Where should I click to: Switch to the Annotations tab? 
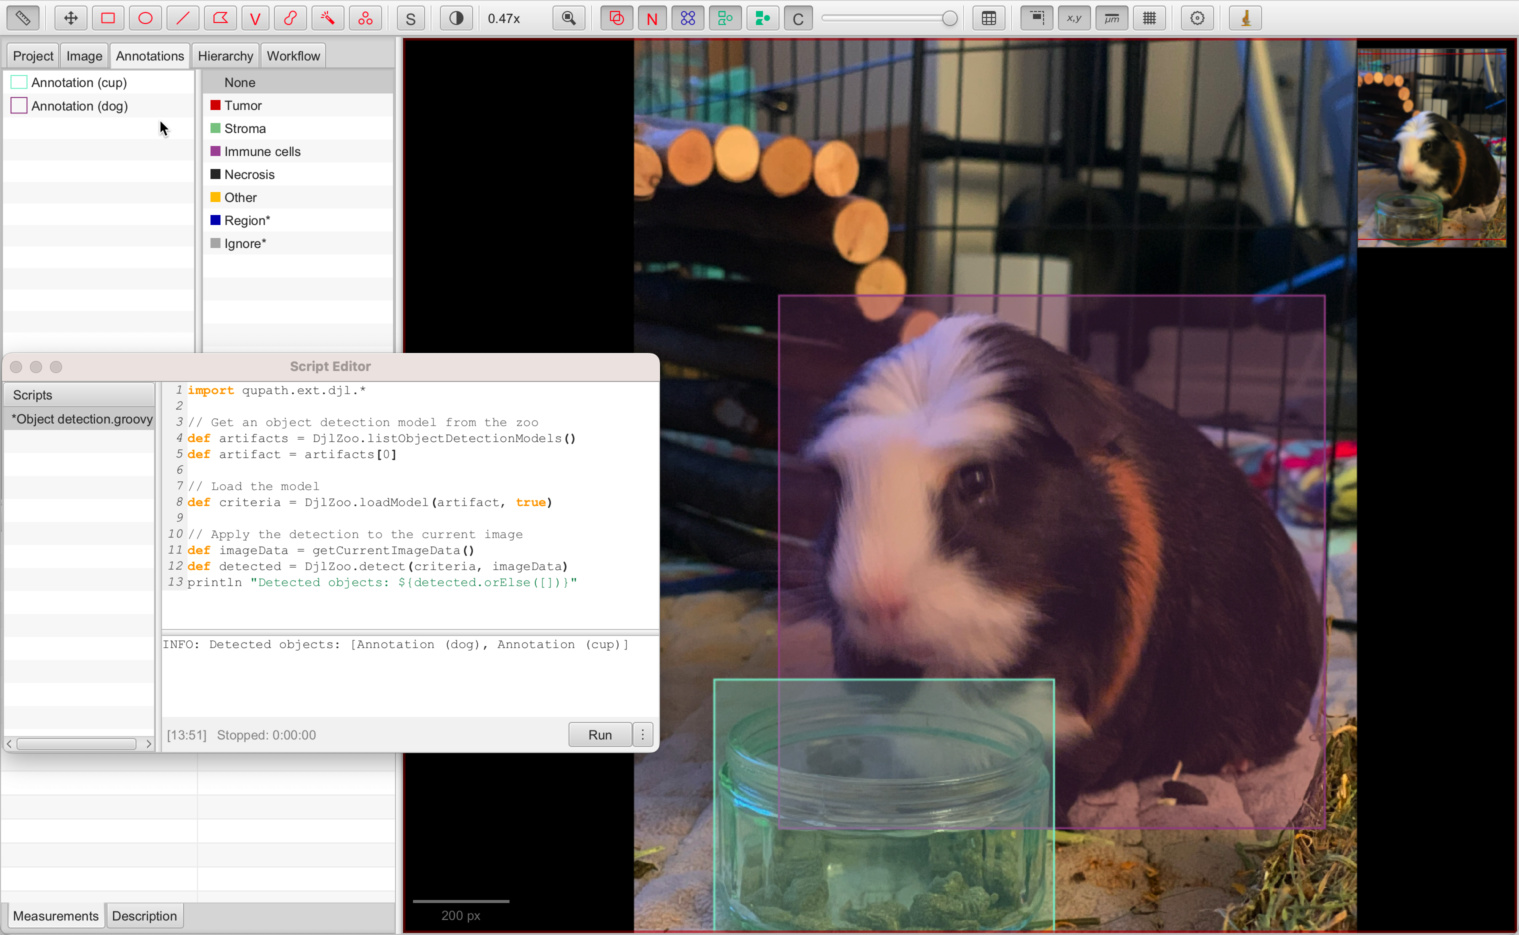pos(150,56)
